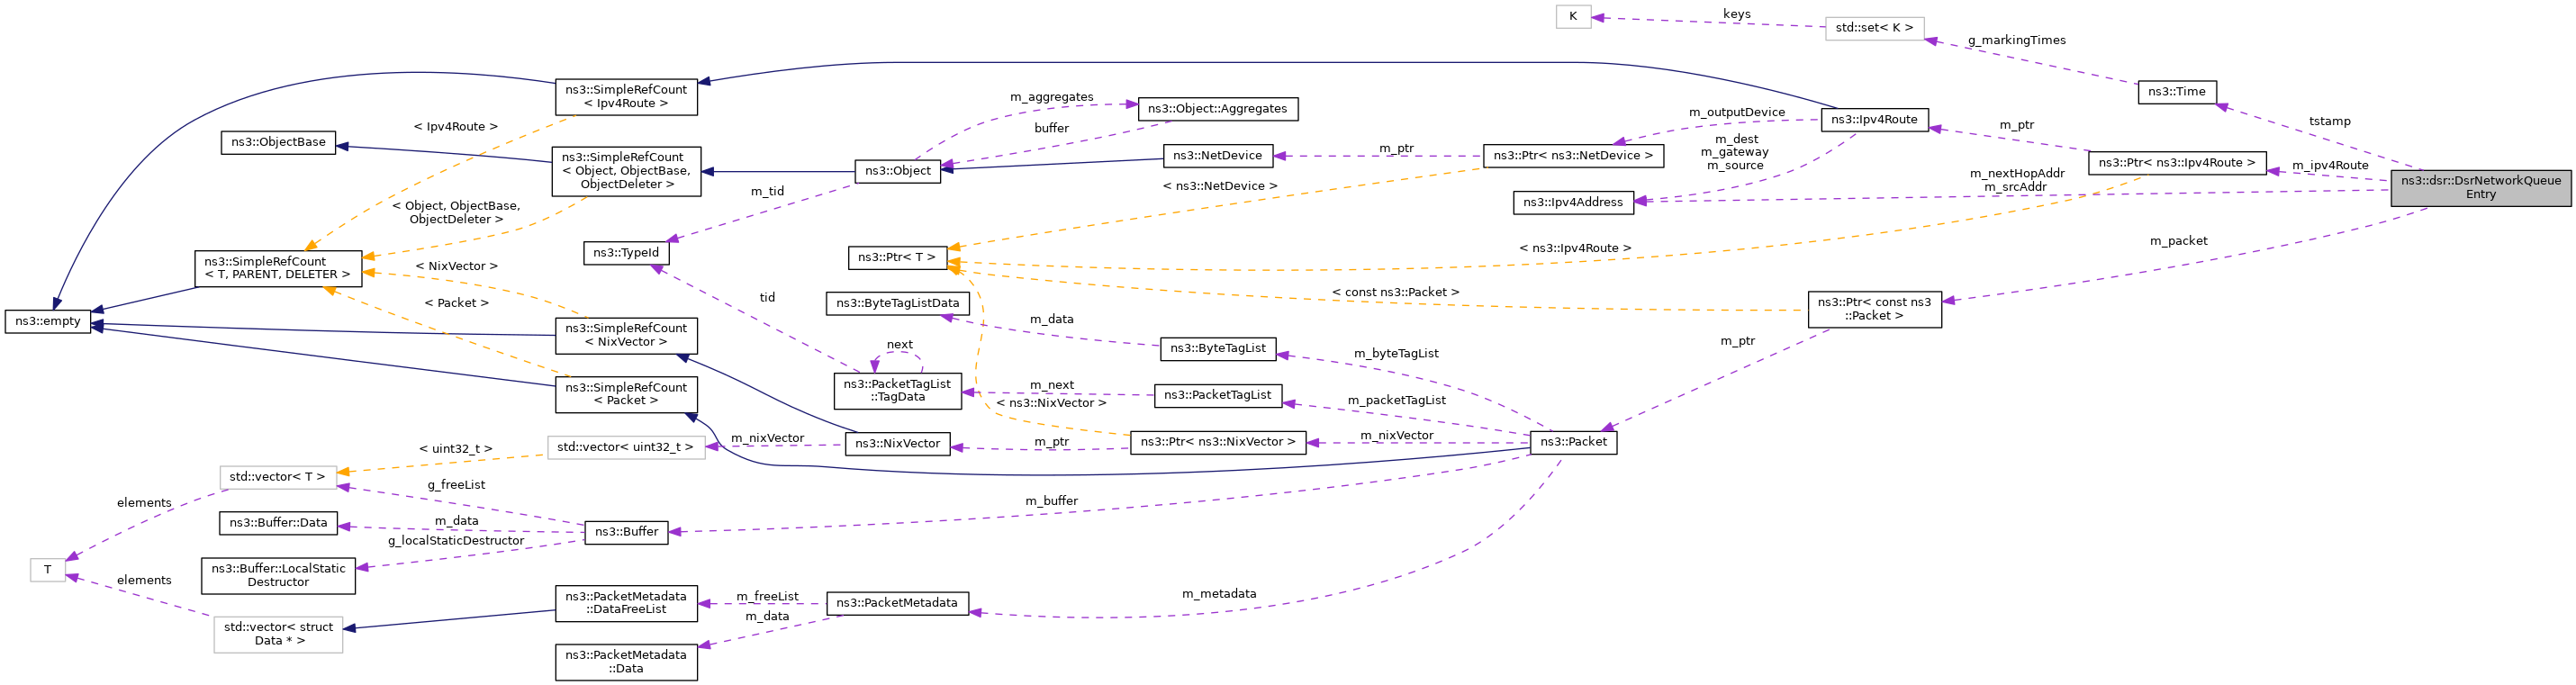The width and height of the screenshot is (2576, 685).
Task: Open the ns3::Ptr< T > node
Action: click(x=897, y=258)
